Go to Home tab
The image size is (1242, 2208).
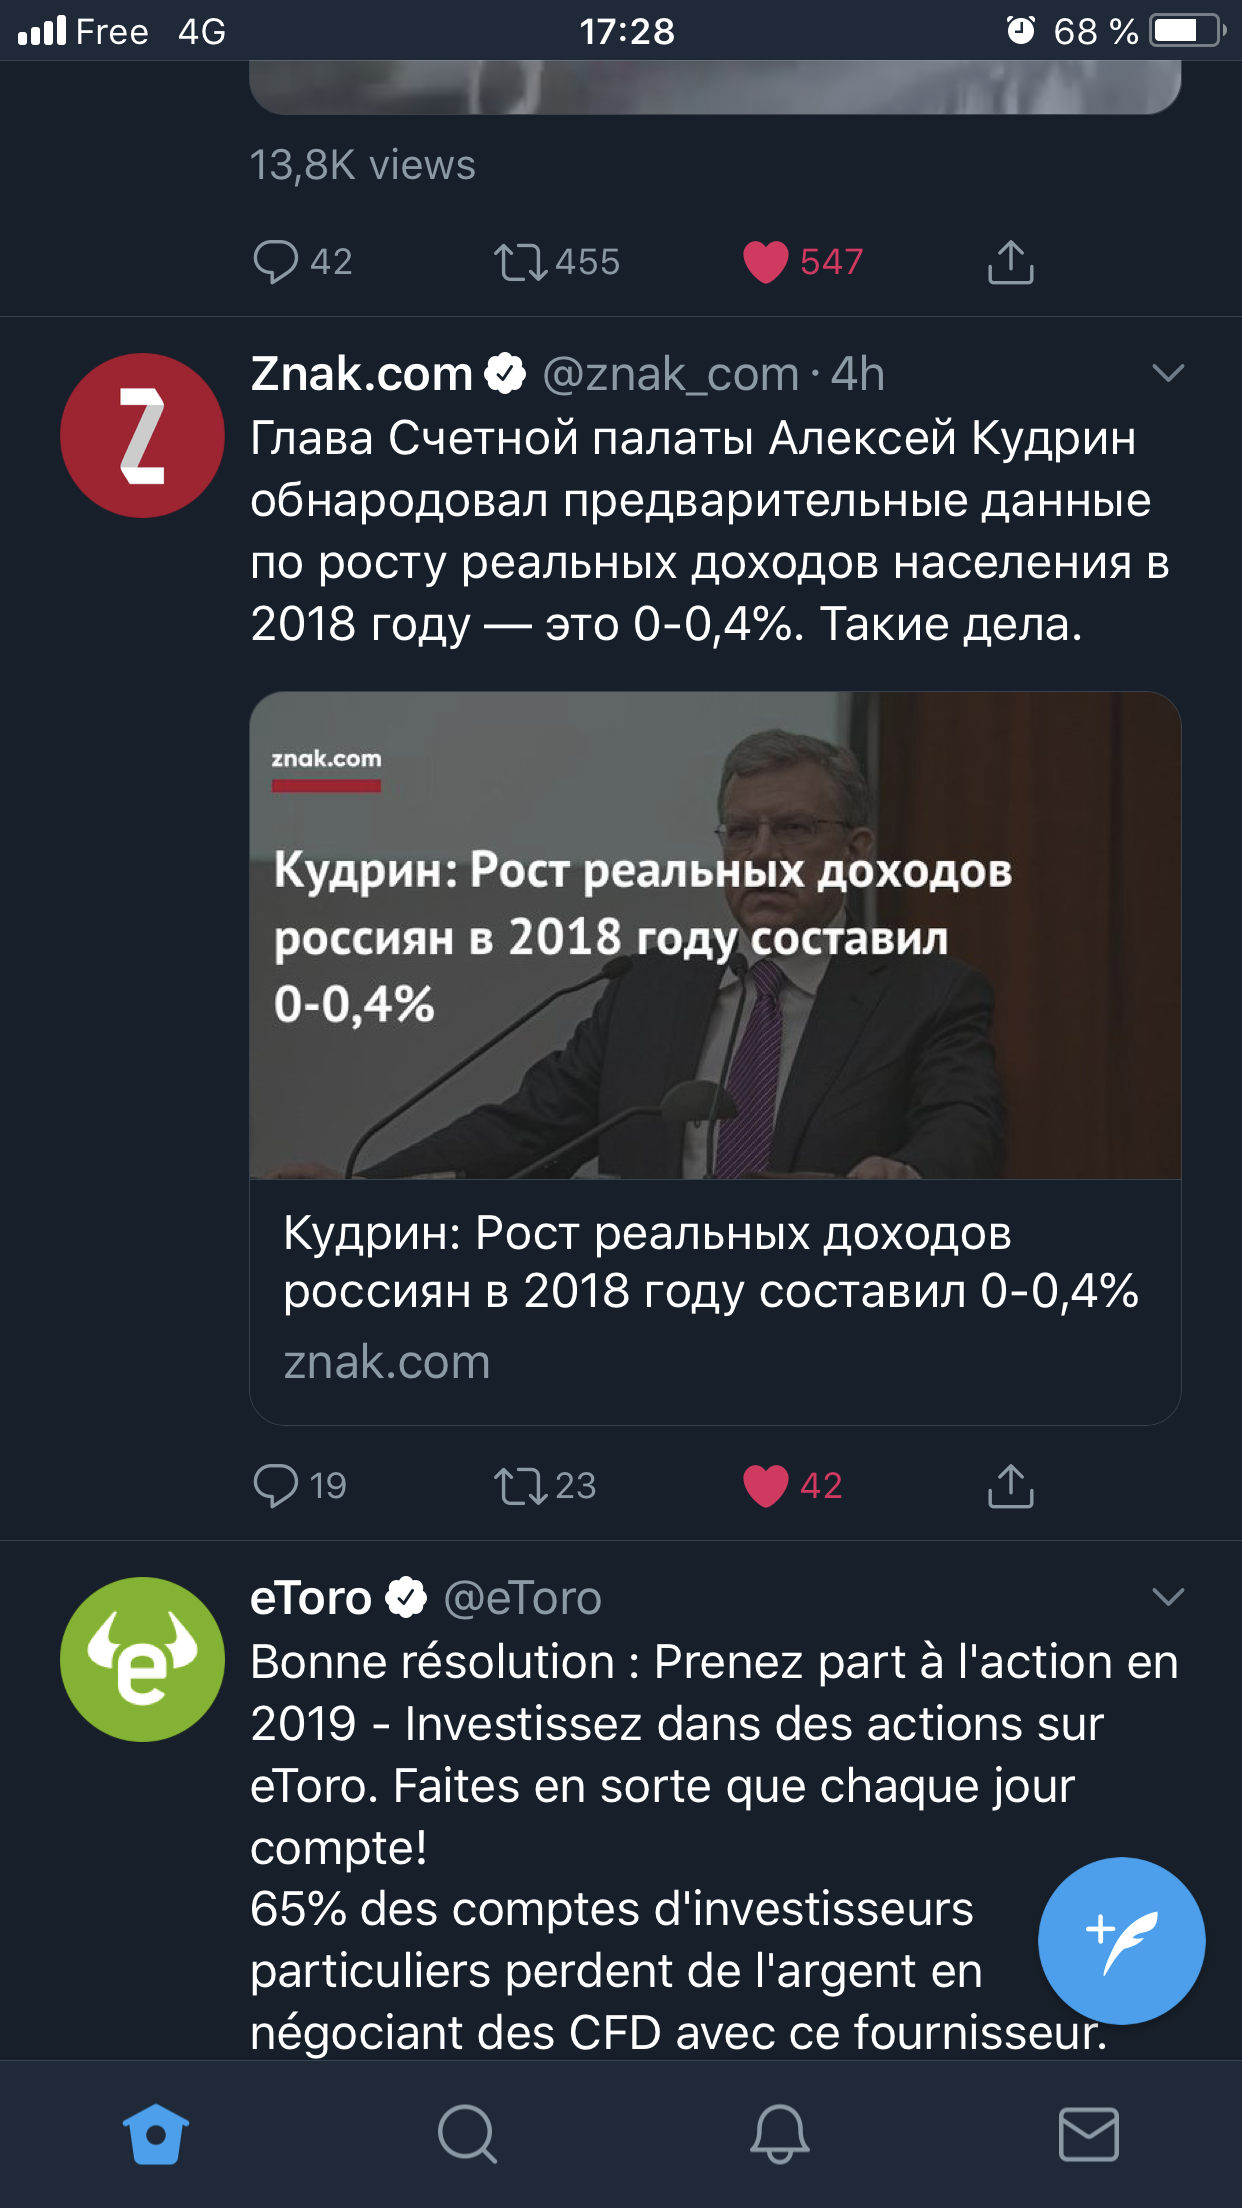coord(156,2134)
